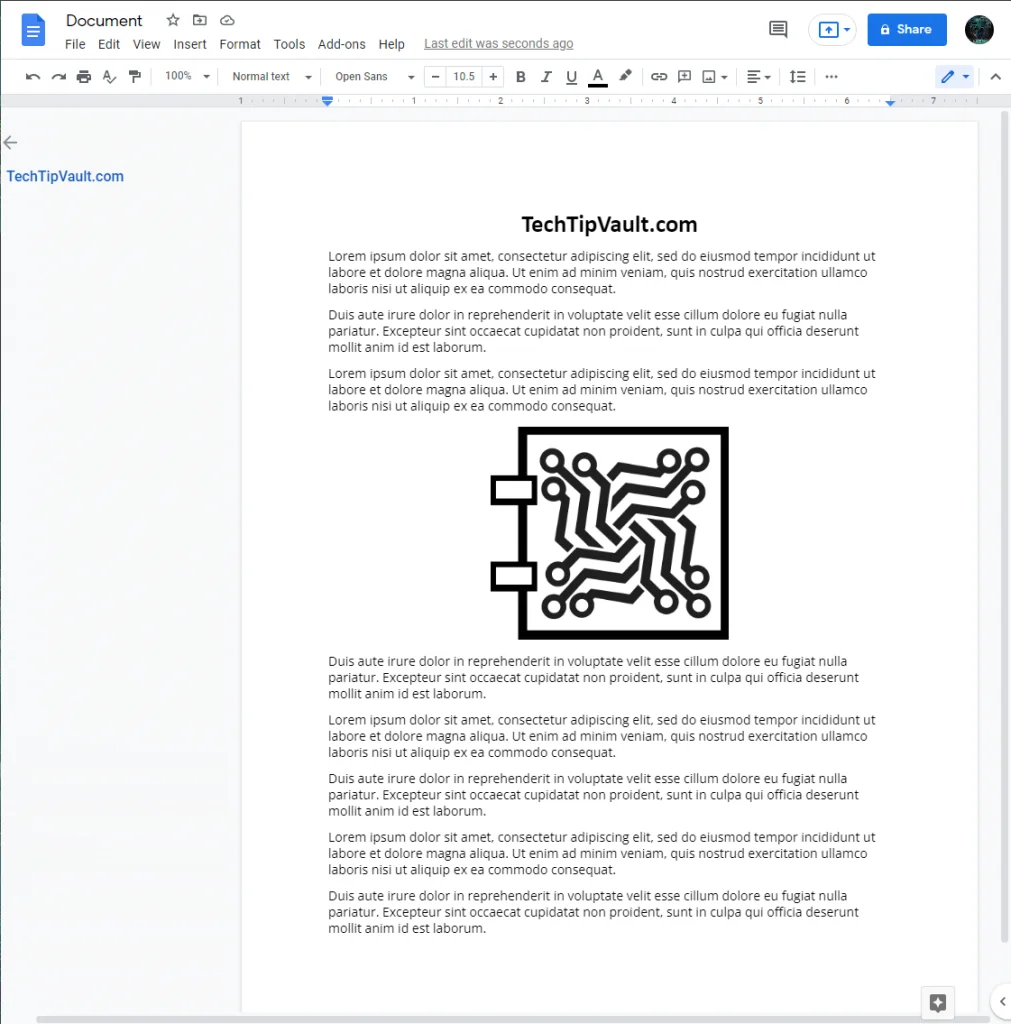Open the Open Sans font dropdown
Image resolution: width=1011 pixels, height=1024 pixels.
(374, 77)
